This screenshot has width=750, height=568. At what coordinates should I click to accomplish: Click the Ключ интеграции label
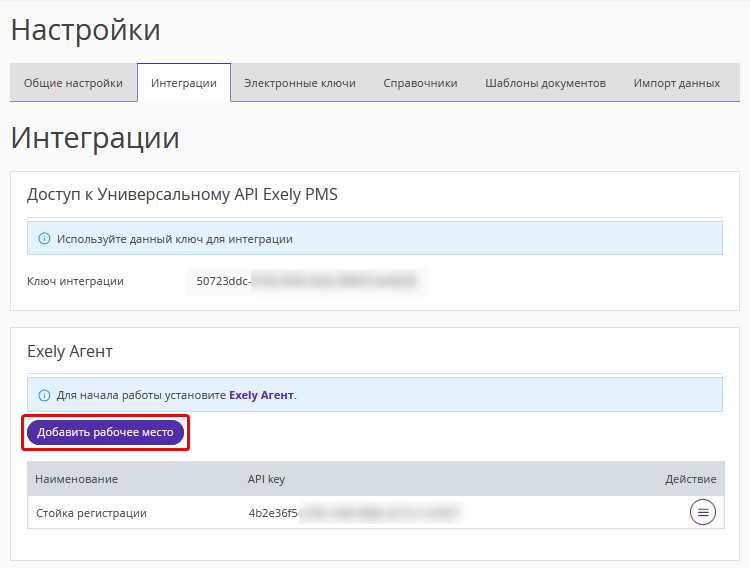(x=76, y=281)
